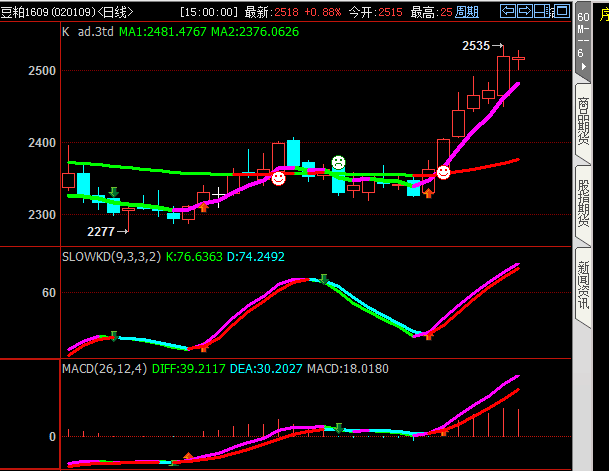The height and width of the screenshot is (471, 609).
Task: Click the DIFF:39.2117 value
Action: pos(188,368)
